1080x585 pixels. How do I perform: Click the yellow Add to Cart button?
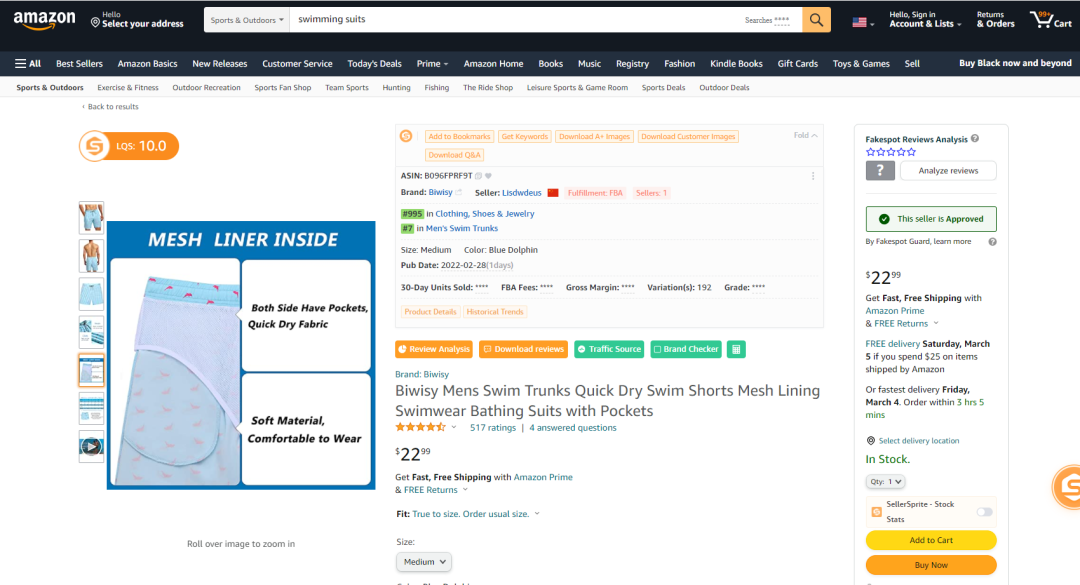pos(931,540)
